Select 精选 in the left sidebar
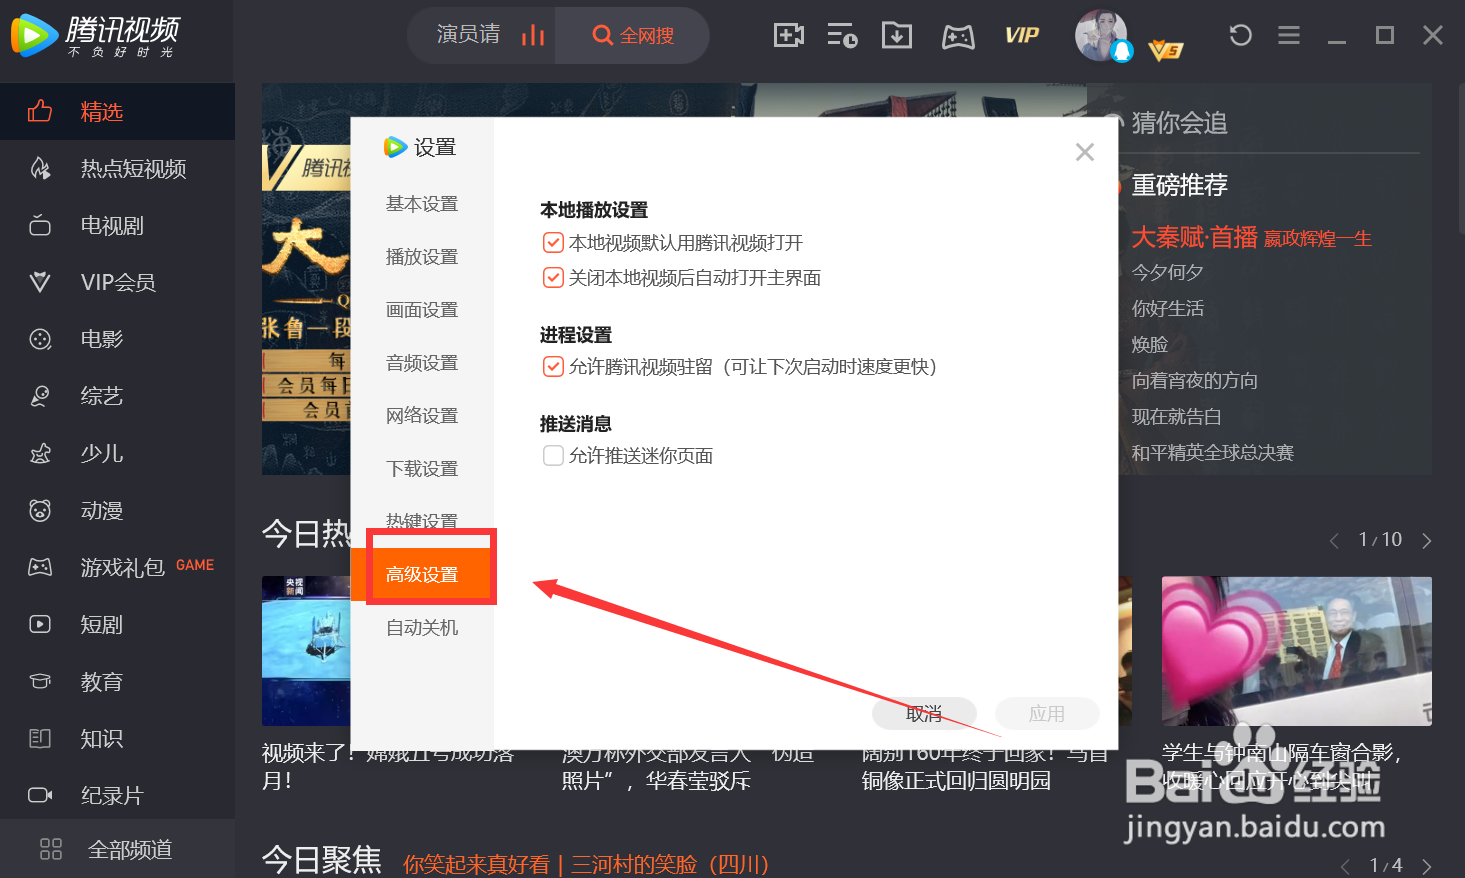Screen dimensions: 1465x878 117,111
